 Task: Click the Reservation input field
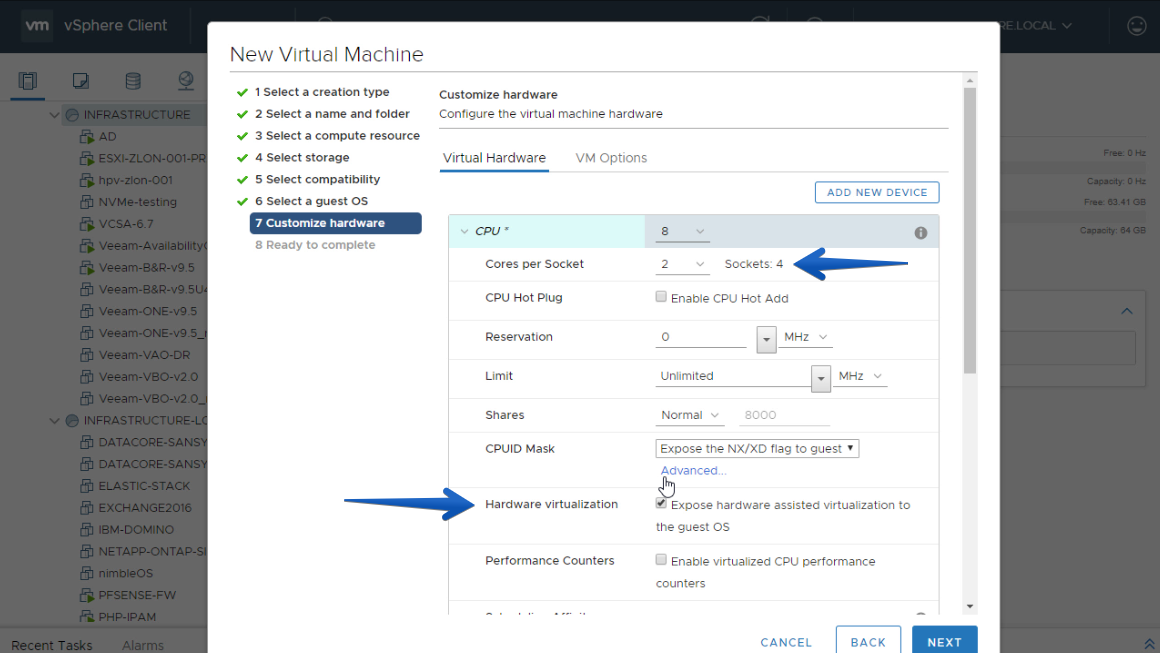coord(701,337)
